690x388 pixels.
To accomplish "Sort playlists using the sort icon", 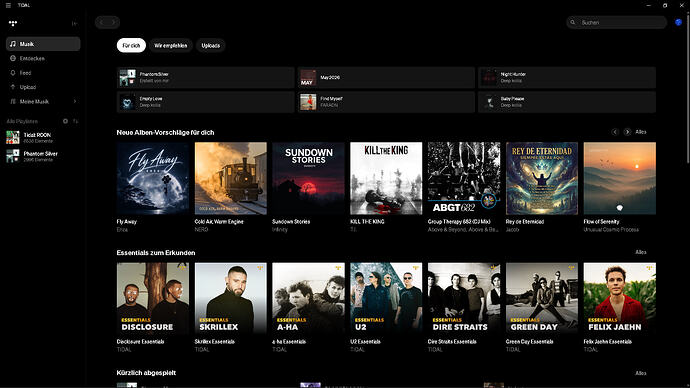I will point(75,121).
